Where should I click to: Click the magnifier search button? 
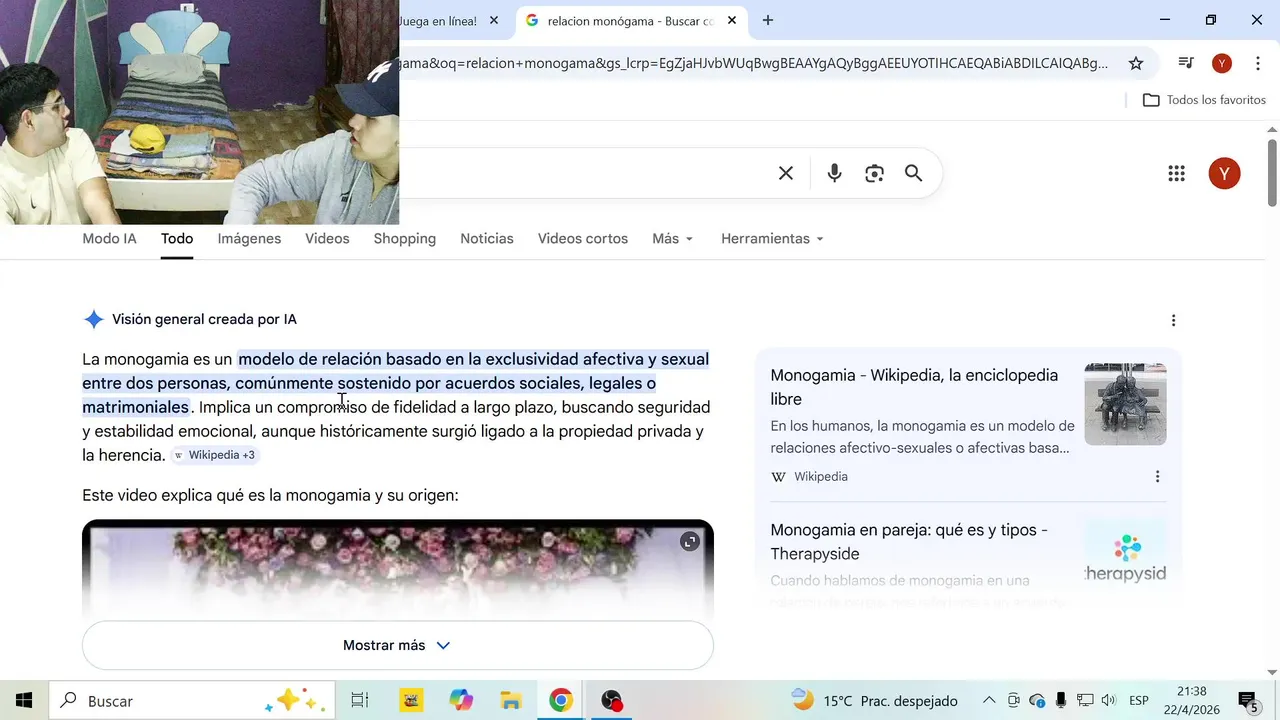913,173
